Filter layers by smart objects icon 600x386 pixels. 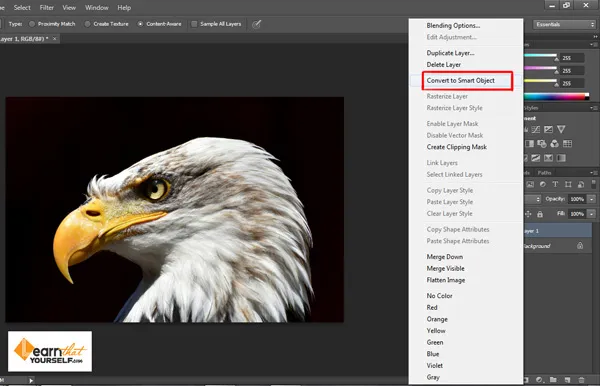tap(580, 184)
